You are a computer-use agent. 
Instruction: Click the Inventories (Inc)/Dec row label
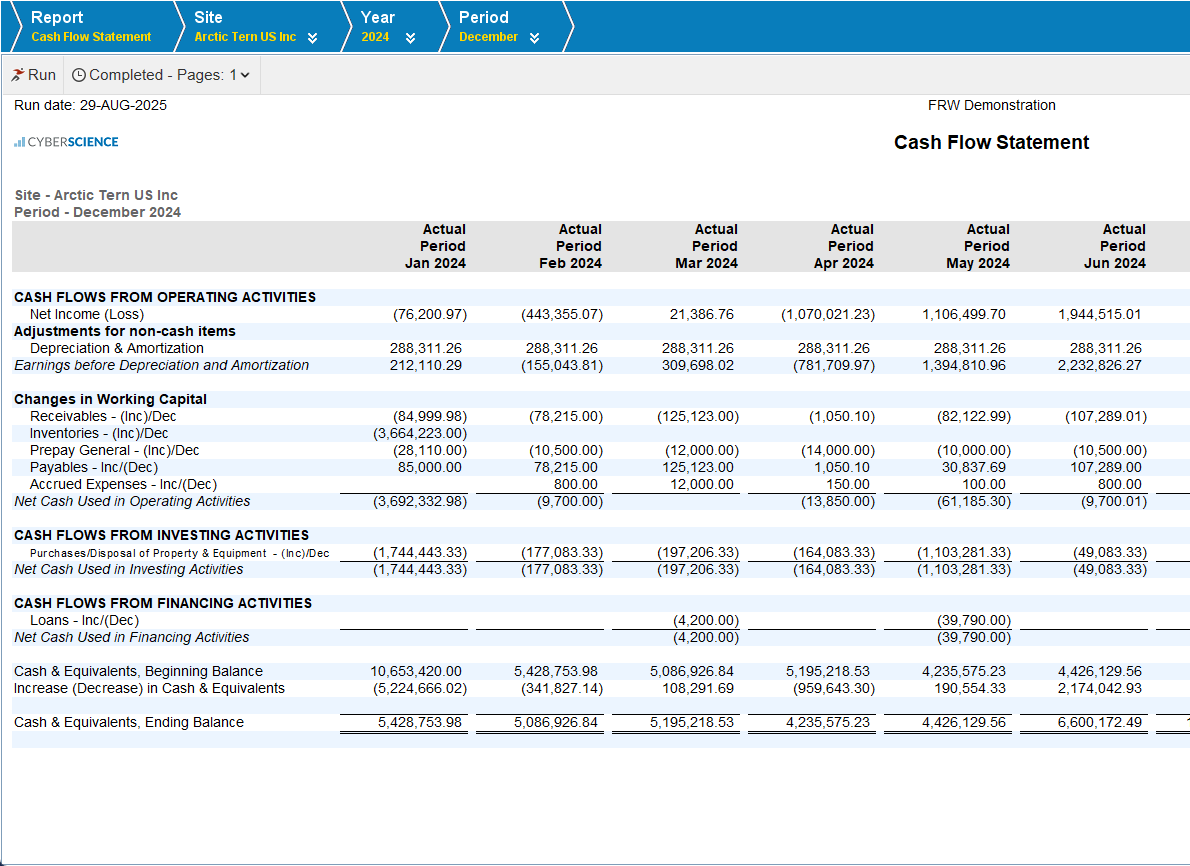[x=99, y=433]
